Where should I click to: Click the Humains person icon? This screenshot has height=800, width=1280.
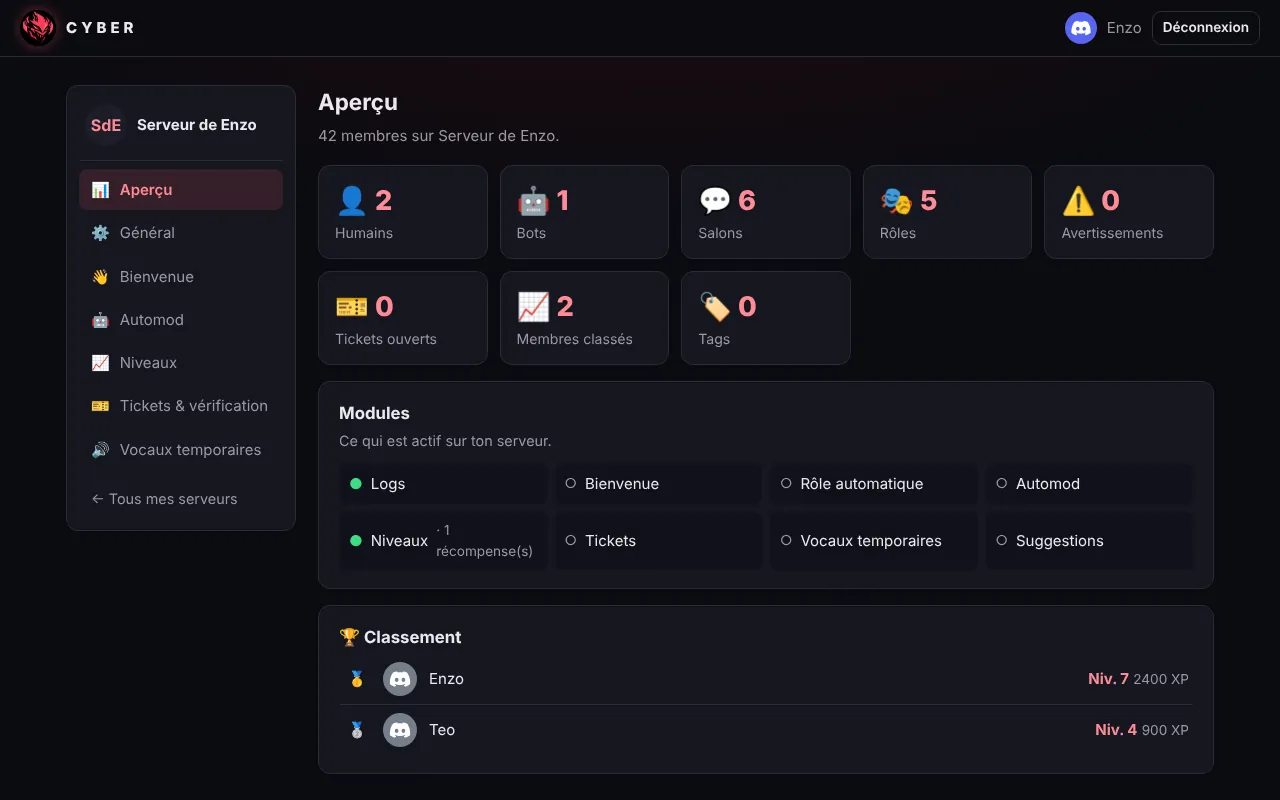(352, 201)
